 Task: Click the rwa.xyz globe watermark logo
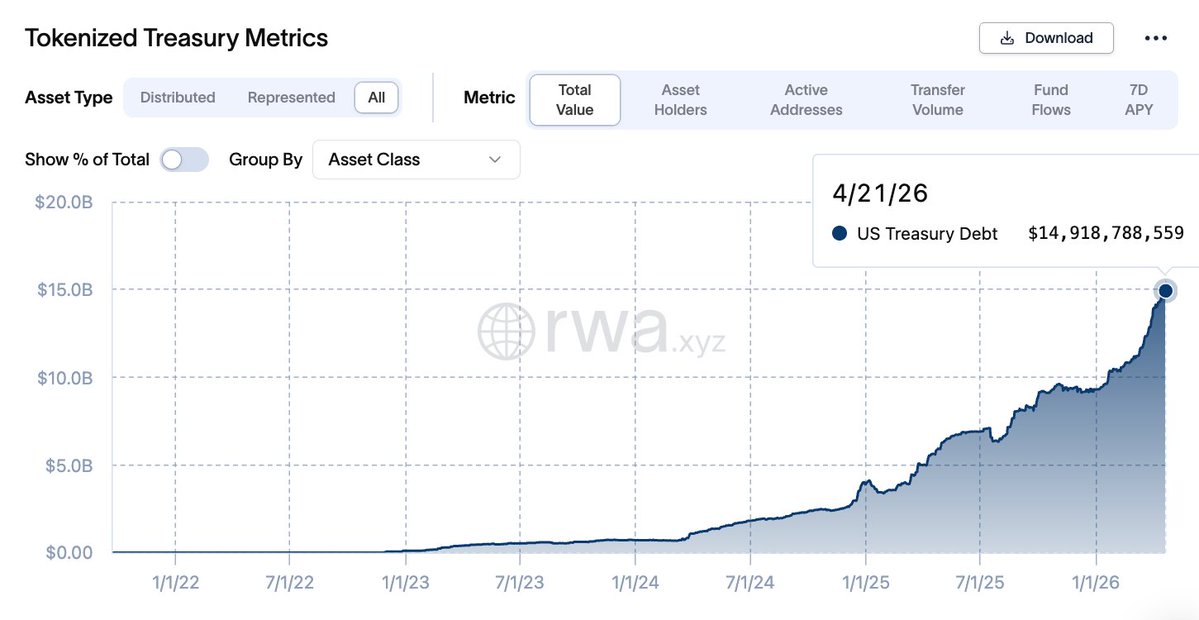click(505, 331)
